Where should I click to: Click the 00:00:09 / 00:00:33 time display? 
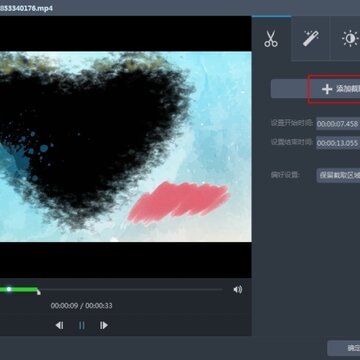(81, 306)
